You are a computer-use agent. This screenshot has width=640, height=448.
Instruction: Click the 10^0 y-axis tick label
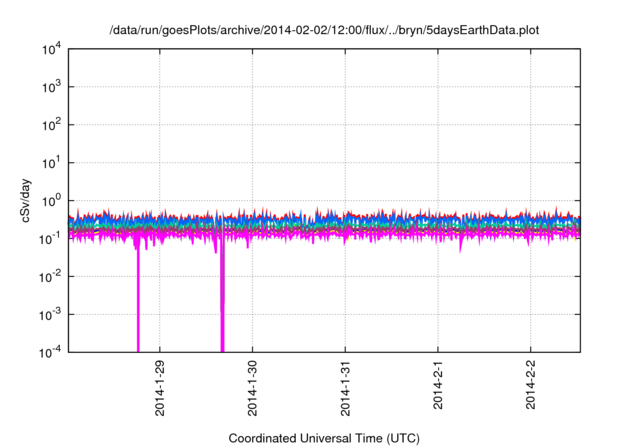[51, 201]
